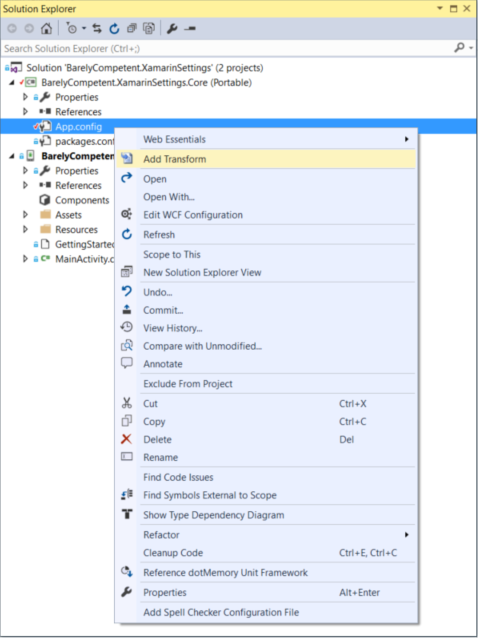The width and height of the screenshot is (478, 638).
Task: Choose Scope to This
Action: click(x=266, y=255)
